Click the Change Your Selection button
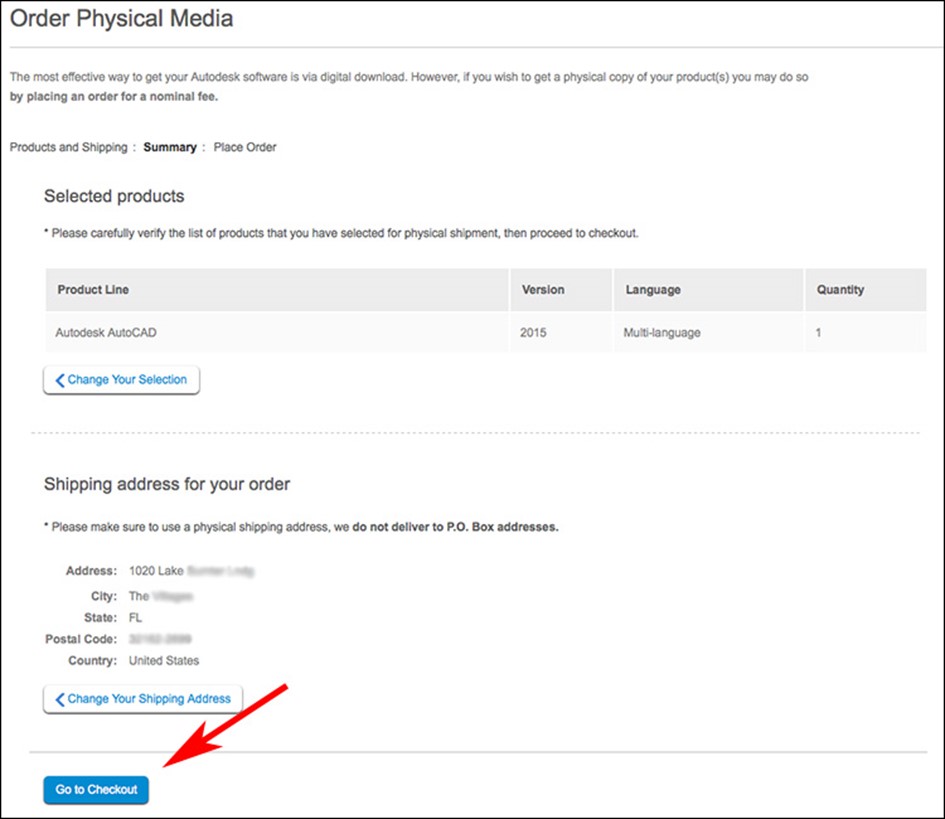The width and height of the screenshot is (945, 819). pyautogui.click(x=121, y=380)
